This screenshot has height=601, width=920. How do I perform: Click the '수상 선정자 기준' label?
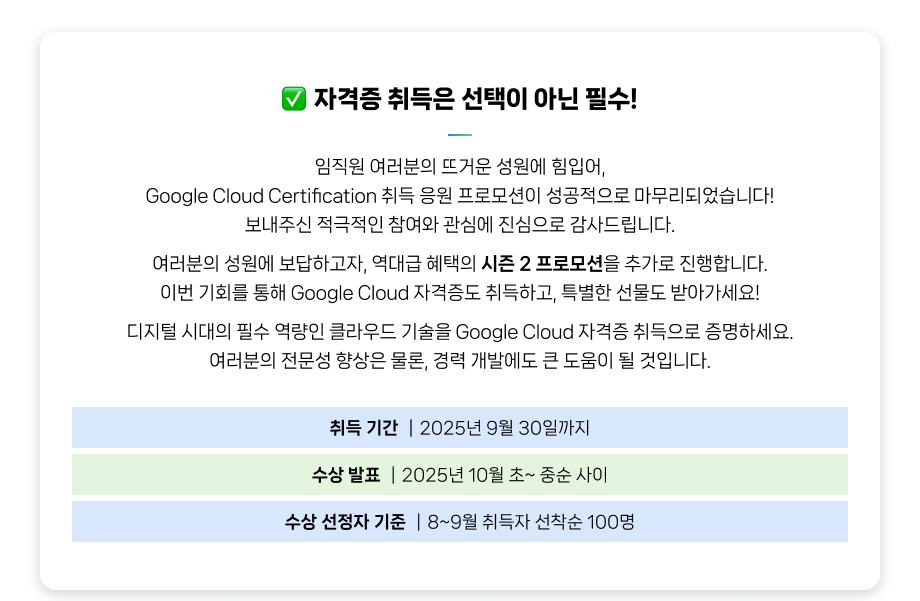[x=345, y=522]
